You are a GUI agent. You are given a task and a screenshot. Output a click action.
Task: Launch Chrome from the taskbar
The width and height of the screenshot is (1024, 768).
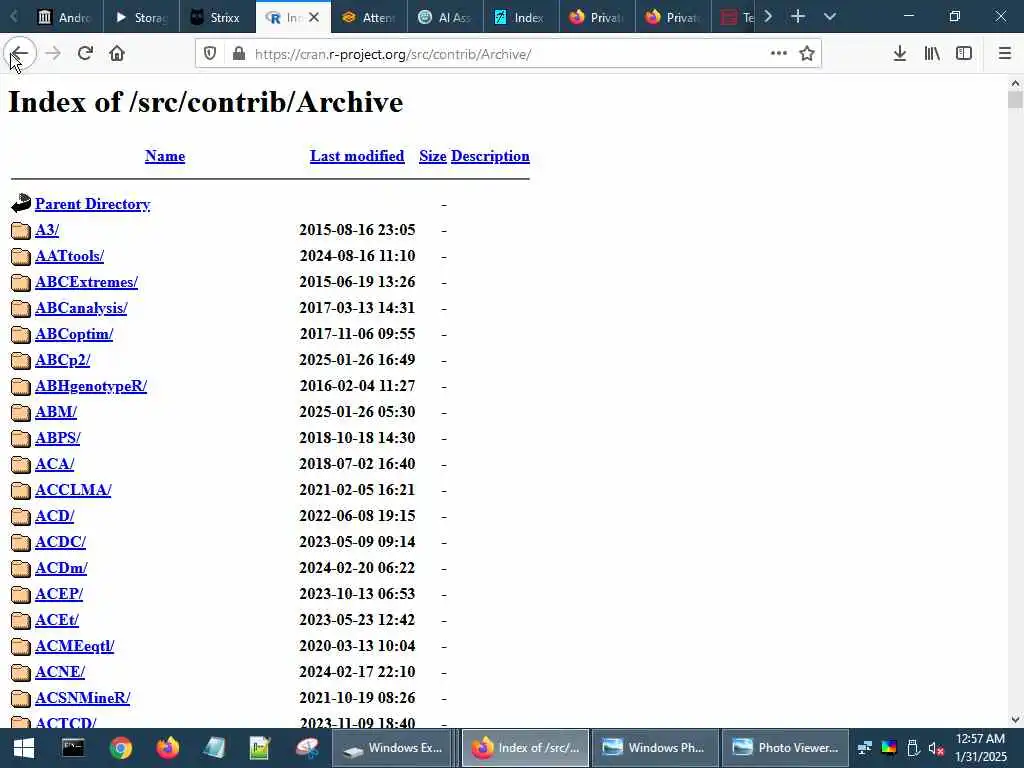coord(120,748)
